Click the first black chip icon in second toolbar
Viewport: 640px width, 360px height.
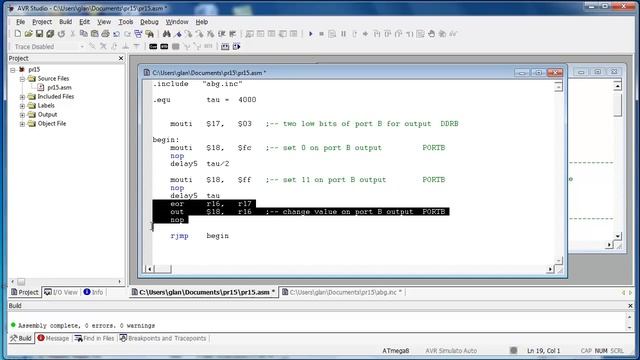[x=153, y=47]
